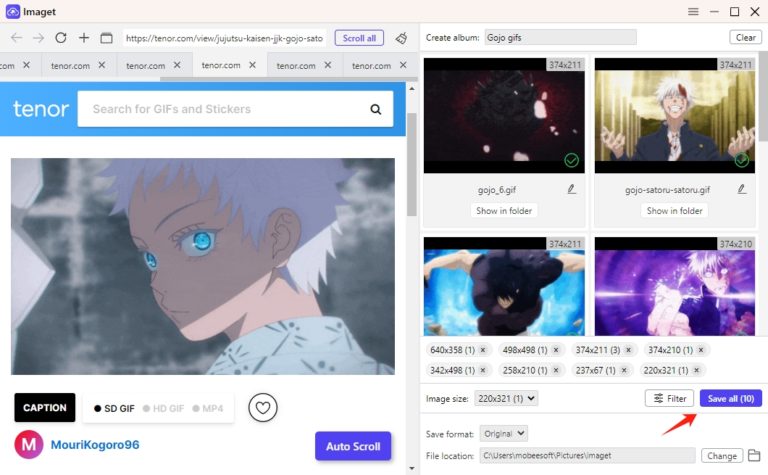This screenshot has height=475, width=768.
Task: Remove the 342x498 size filter tag
Action: [483, 370]
